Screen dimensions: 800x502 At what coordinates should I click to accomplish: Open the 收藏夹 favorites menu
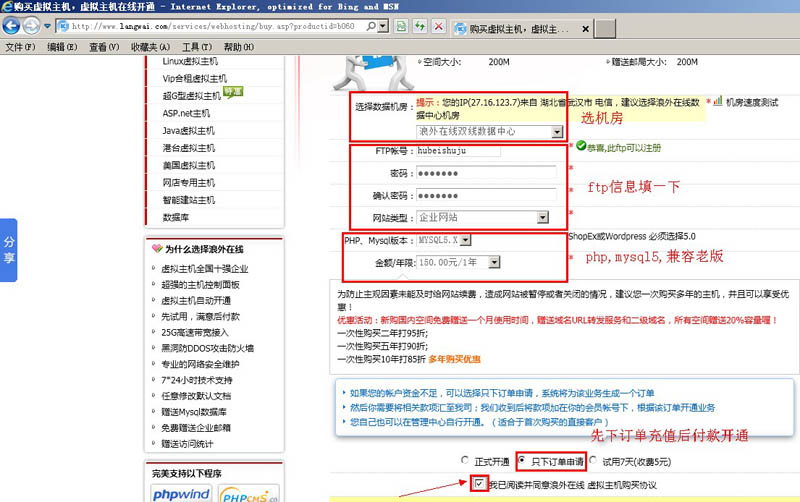[137, 47]
